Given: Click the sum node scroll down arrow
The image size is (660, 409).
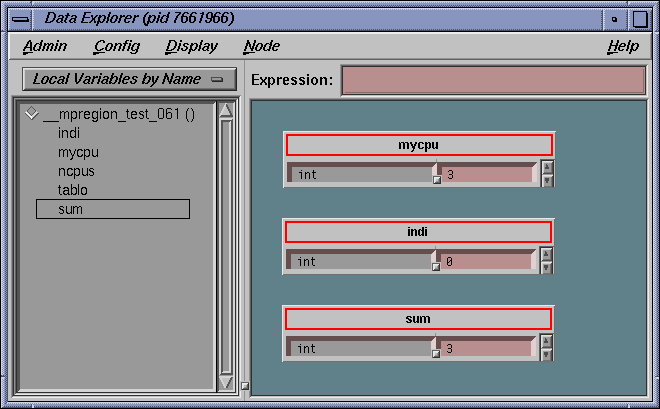Looking at the screenshot, I should (546, 354).
